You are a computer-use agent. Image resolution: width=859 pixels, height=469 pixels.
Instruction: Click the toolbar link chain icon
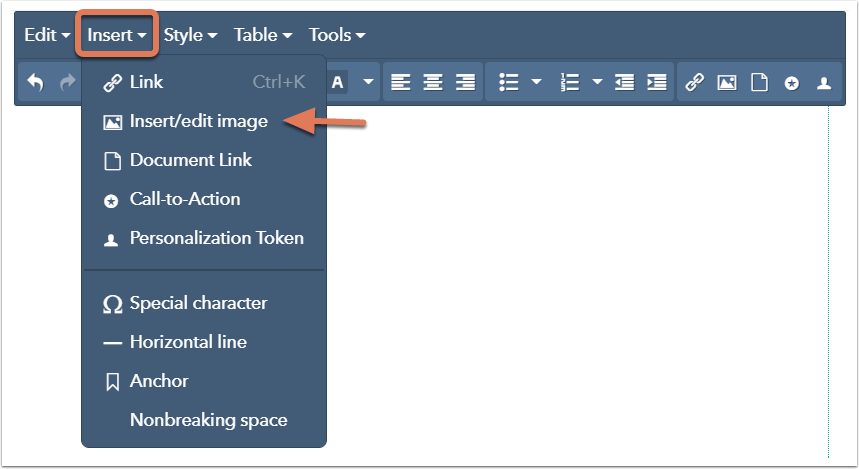(695, 83)
